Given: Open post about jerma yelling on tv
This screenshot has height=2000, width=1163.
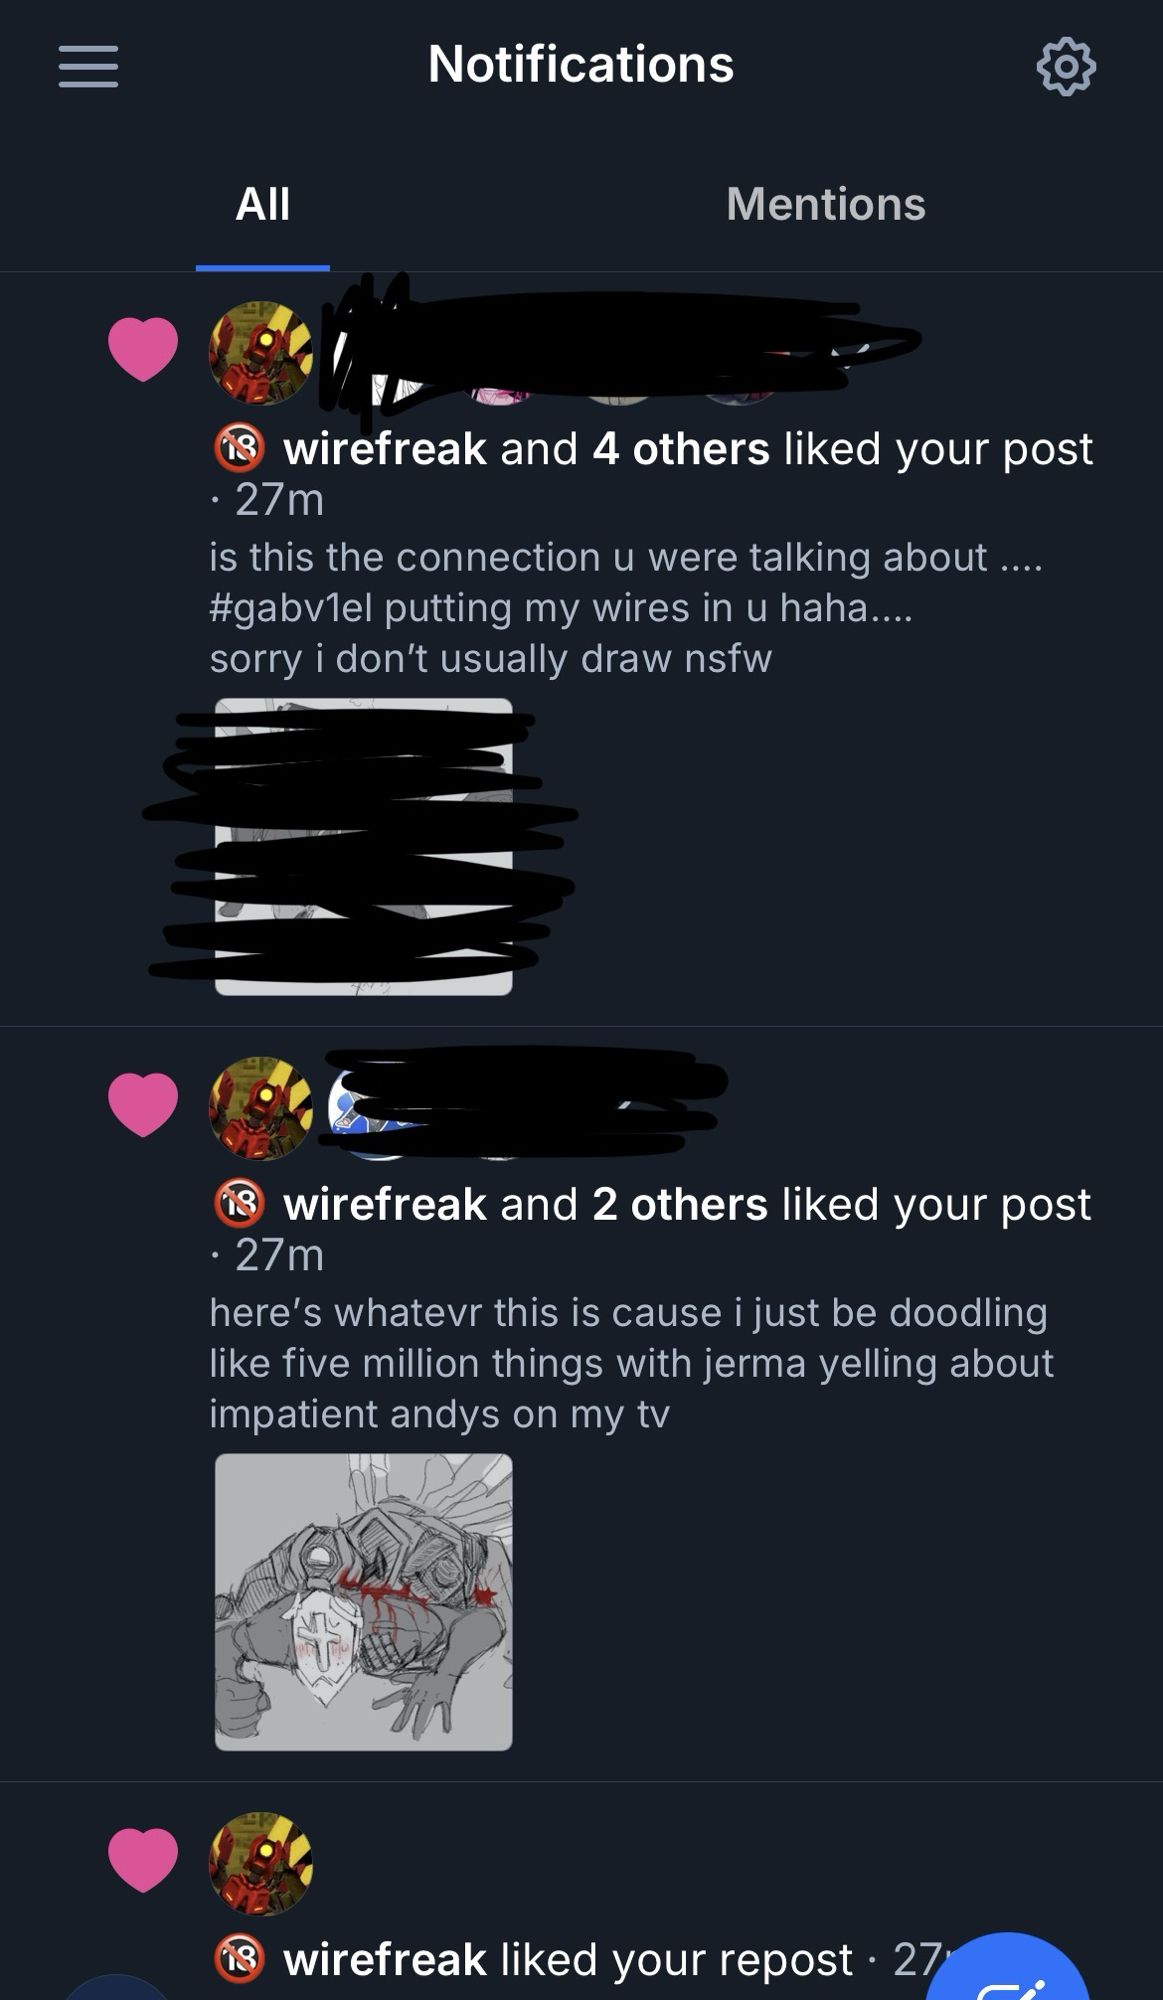Looking at the screenshot, I should (631, 1363).
